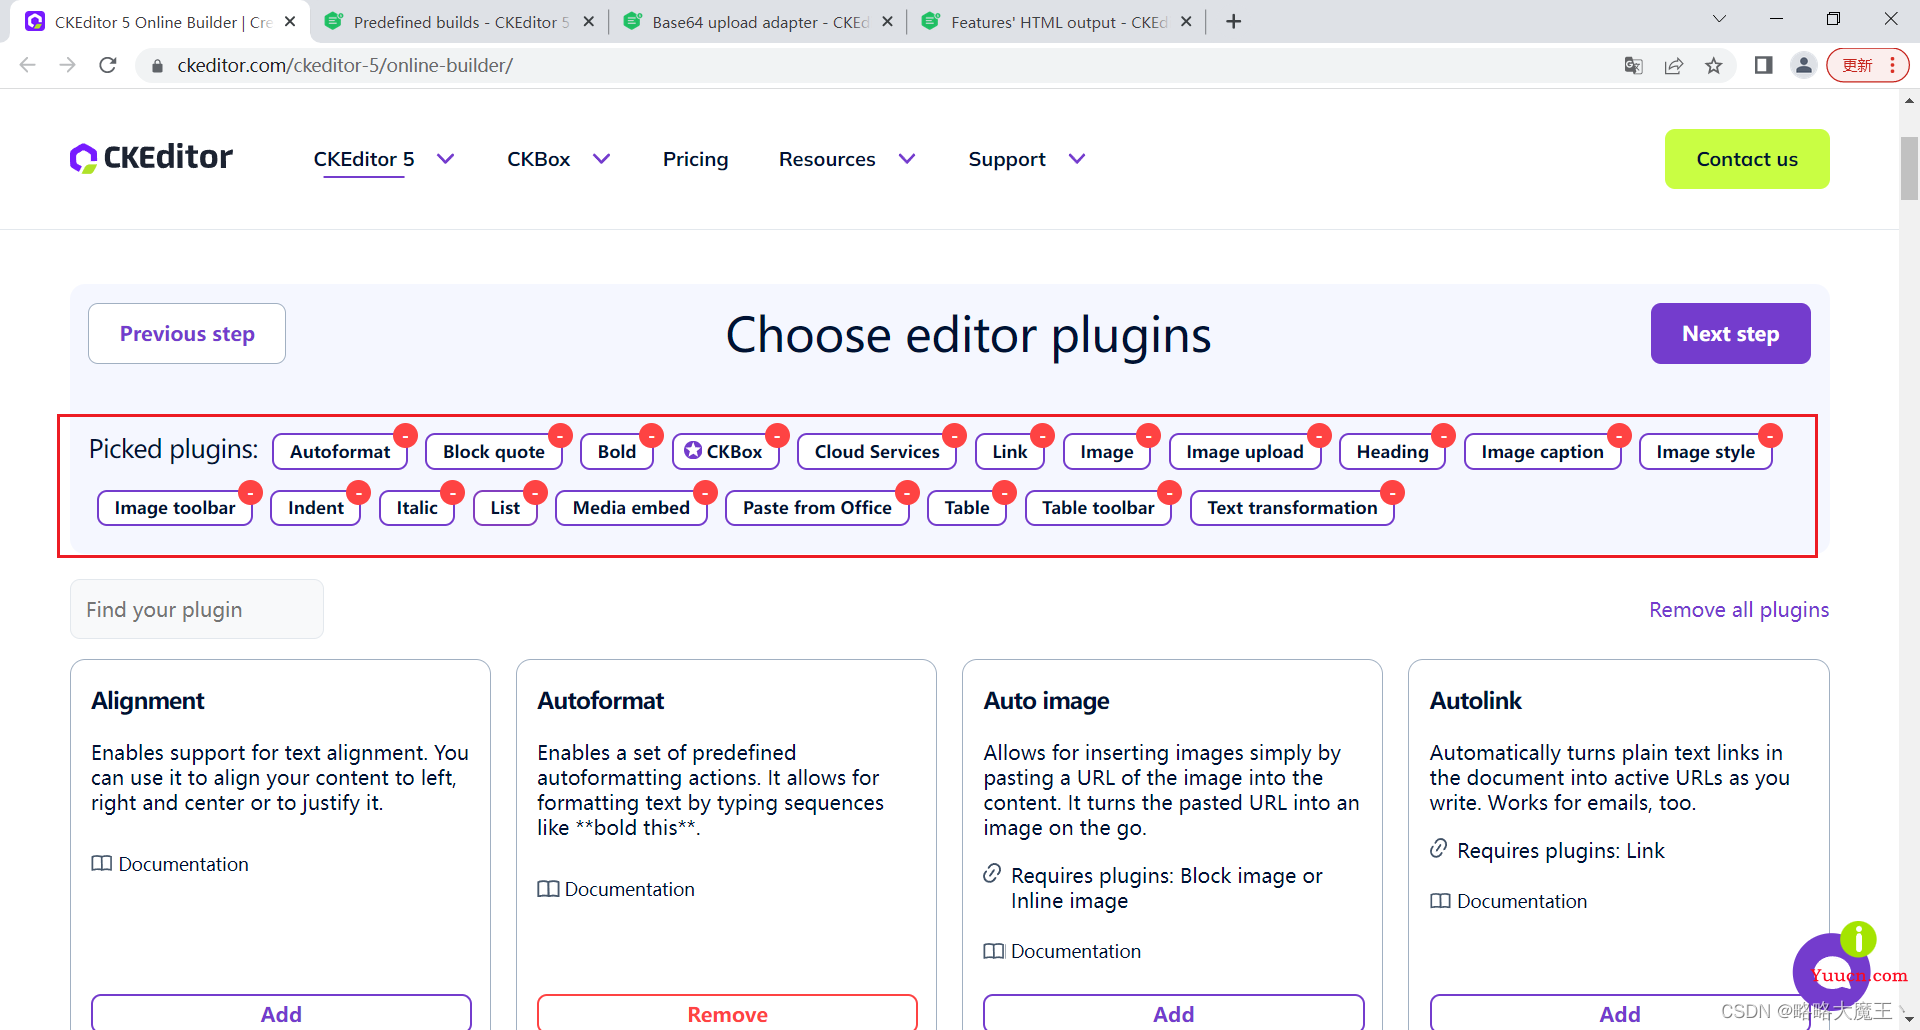Click red minus on List plugin
Image resolution: width=1920 pixels, height=1030 pixels.
coord(535,492)
